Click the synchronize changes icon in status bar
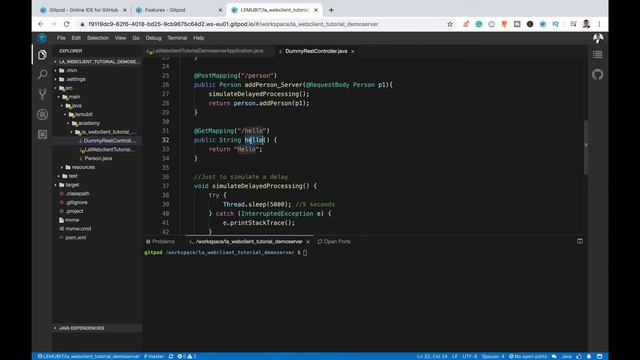 click(171, 356)
